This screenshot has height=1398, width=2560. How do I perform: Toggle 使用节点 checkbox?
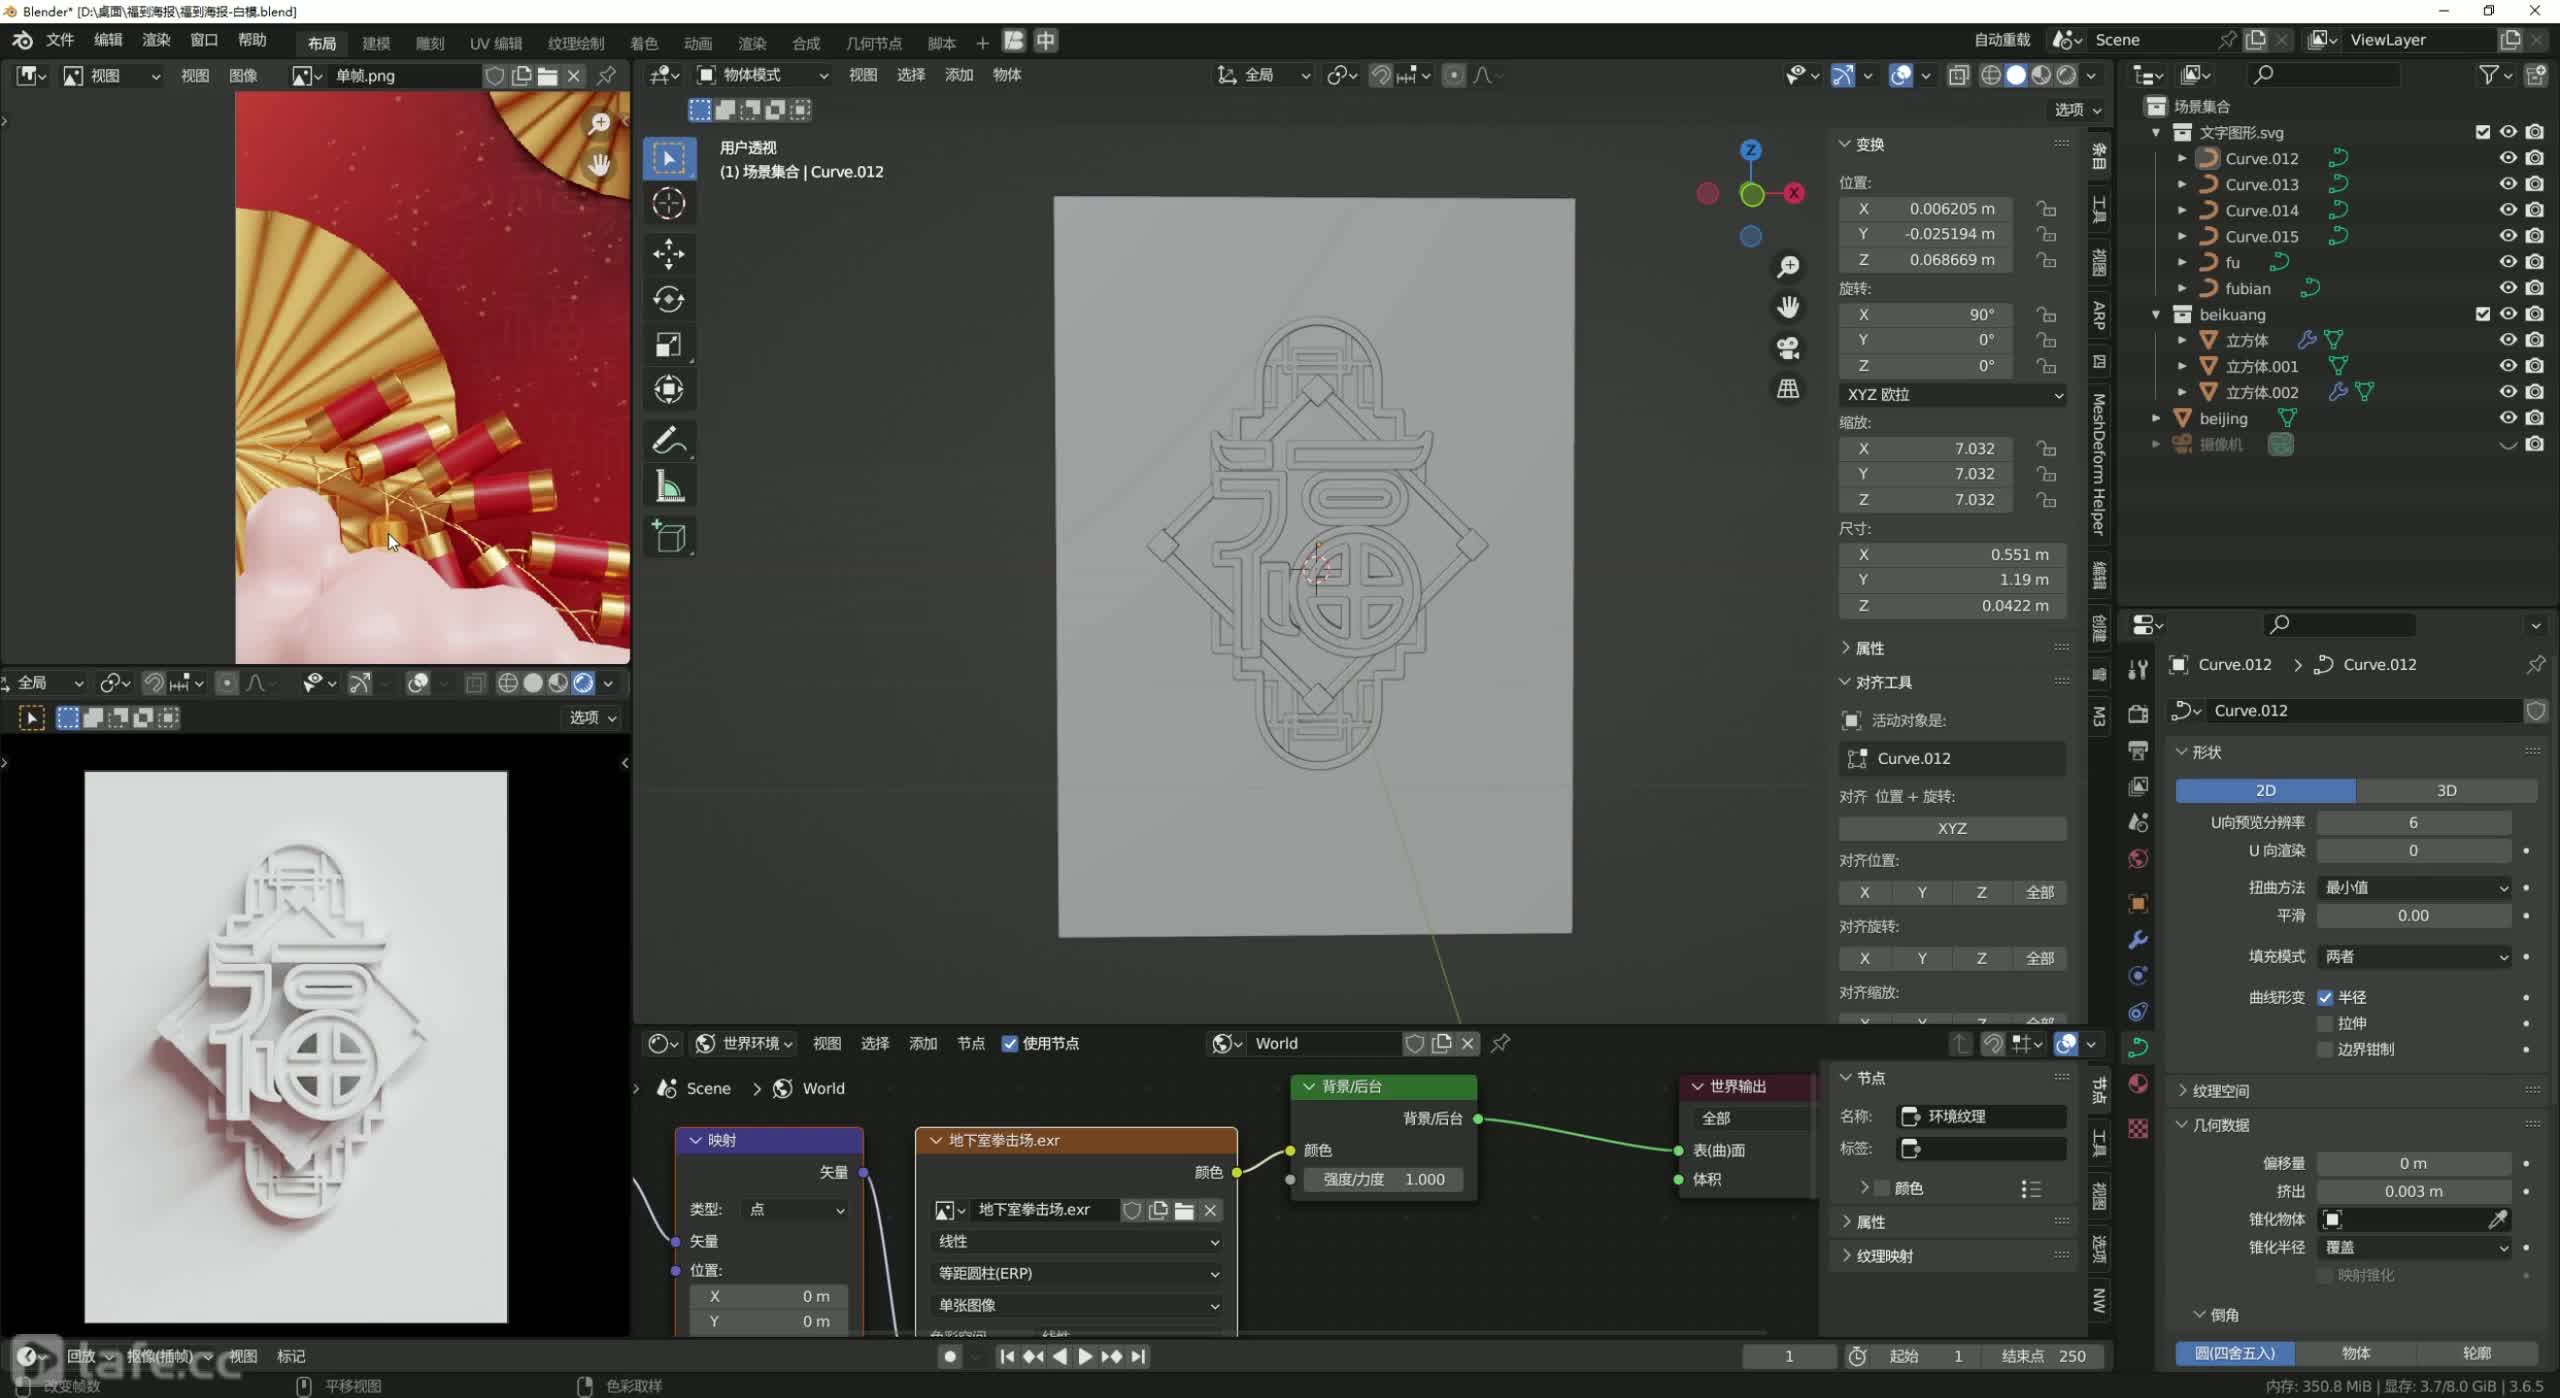point(1010,1043)
